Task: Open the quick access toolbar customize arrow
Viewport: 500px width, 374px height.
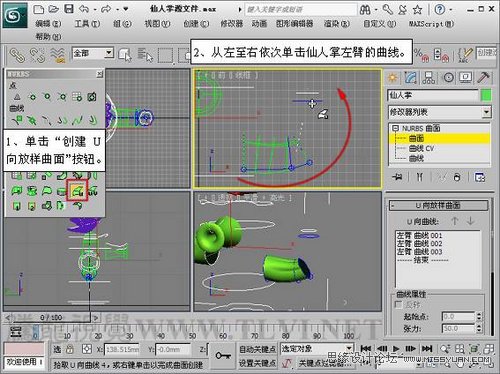Action: pyautogui.click(x=126, y=9)
